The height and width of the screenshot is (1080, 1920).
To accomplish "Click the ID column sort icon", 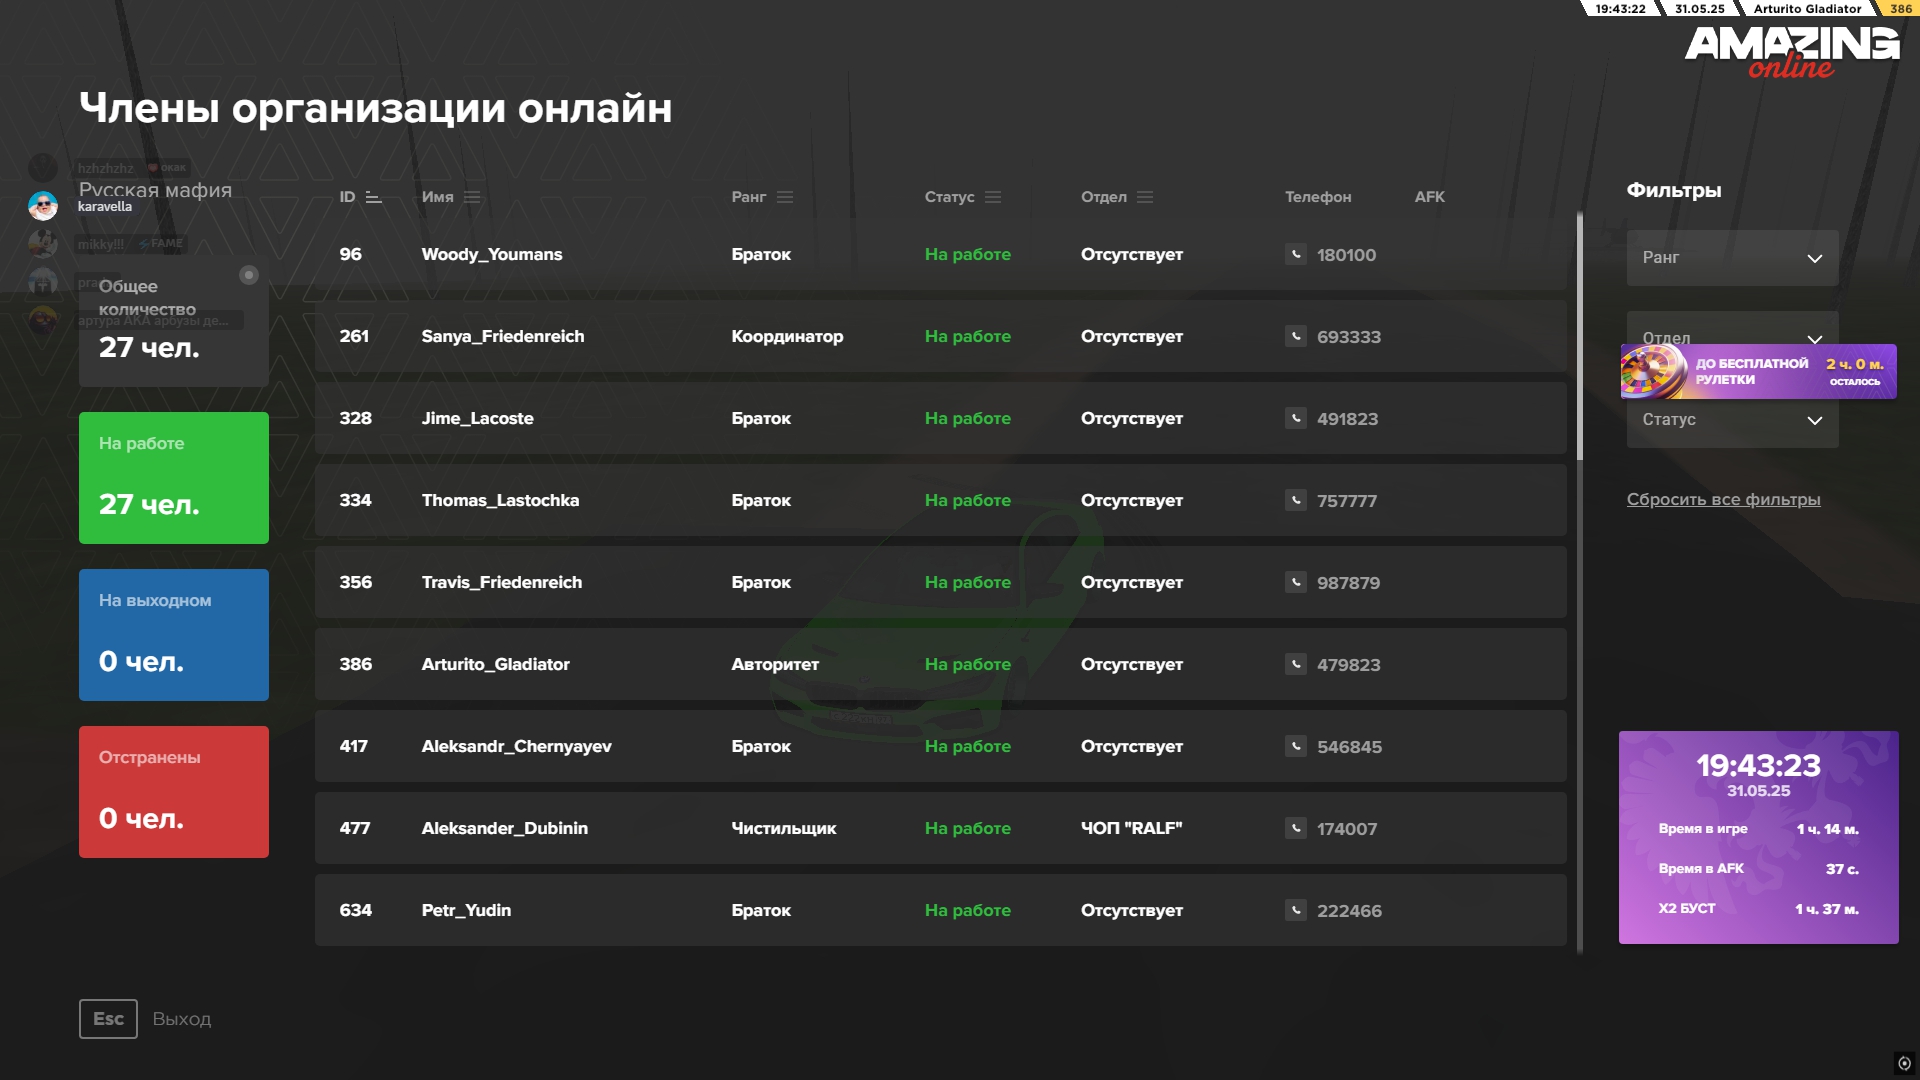I will [x=374, y=197].
